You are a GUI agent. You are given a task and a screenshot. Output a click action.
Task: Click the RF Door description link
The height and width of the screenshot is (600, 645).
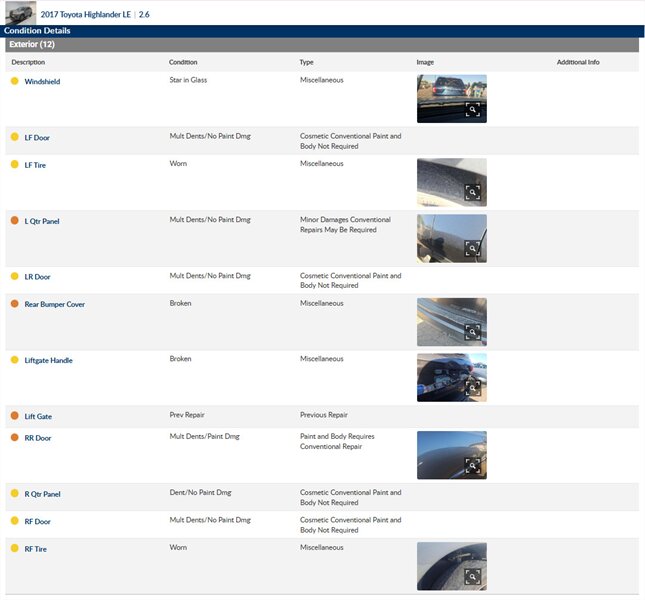click(x=37, y=522)
